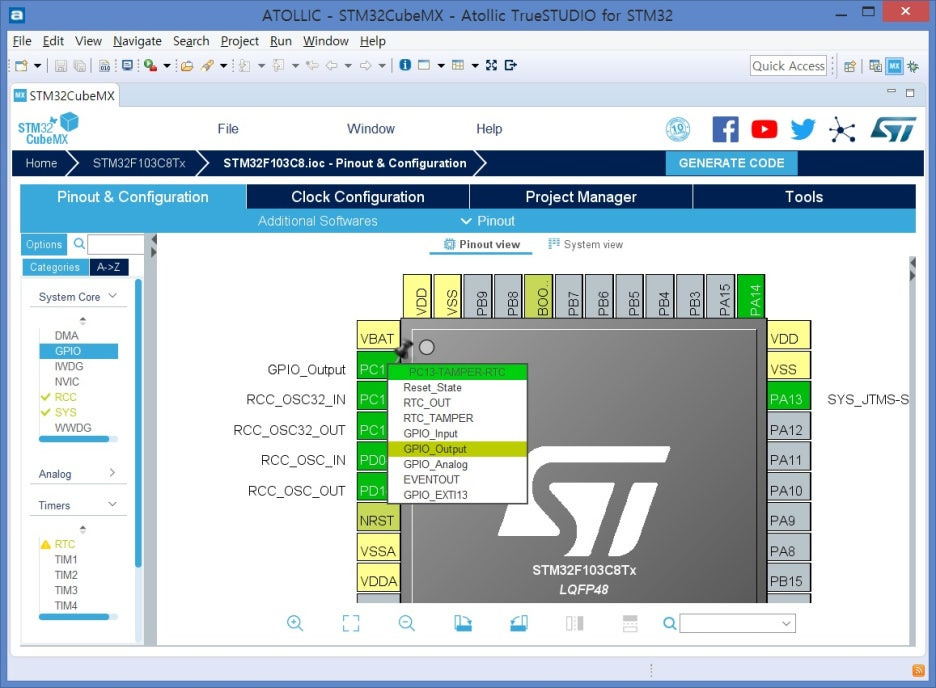This screenshot has height=688, width=936.
Task: Click the Save All icon in toolbar
Action: click(x=79, y=66)
